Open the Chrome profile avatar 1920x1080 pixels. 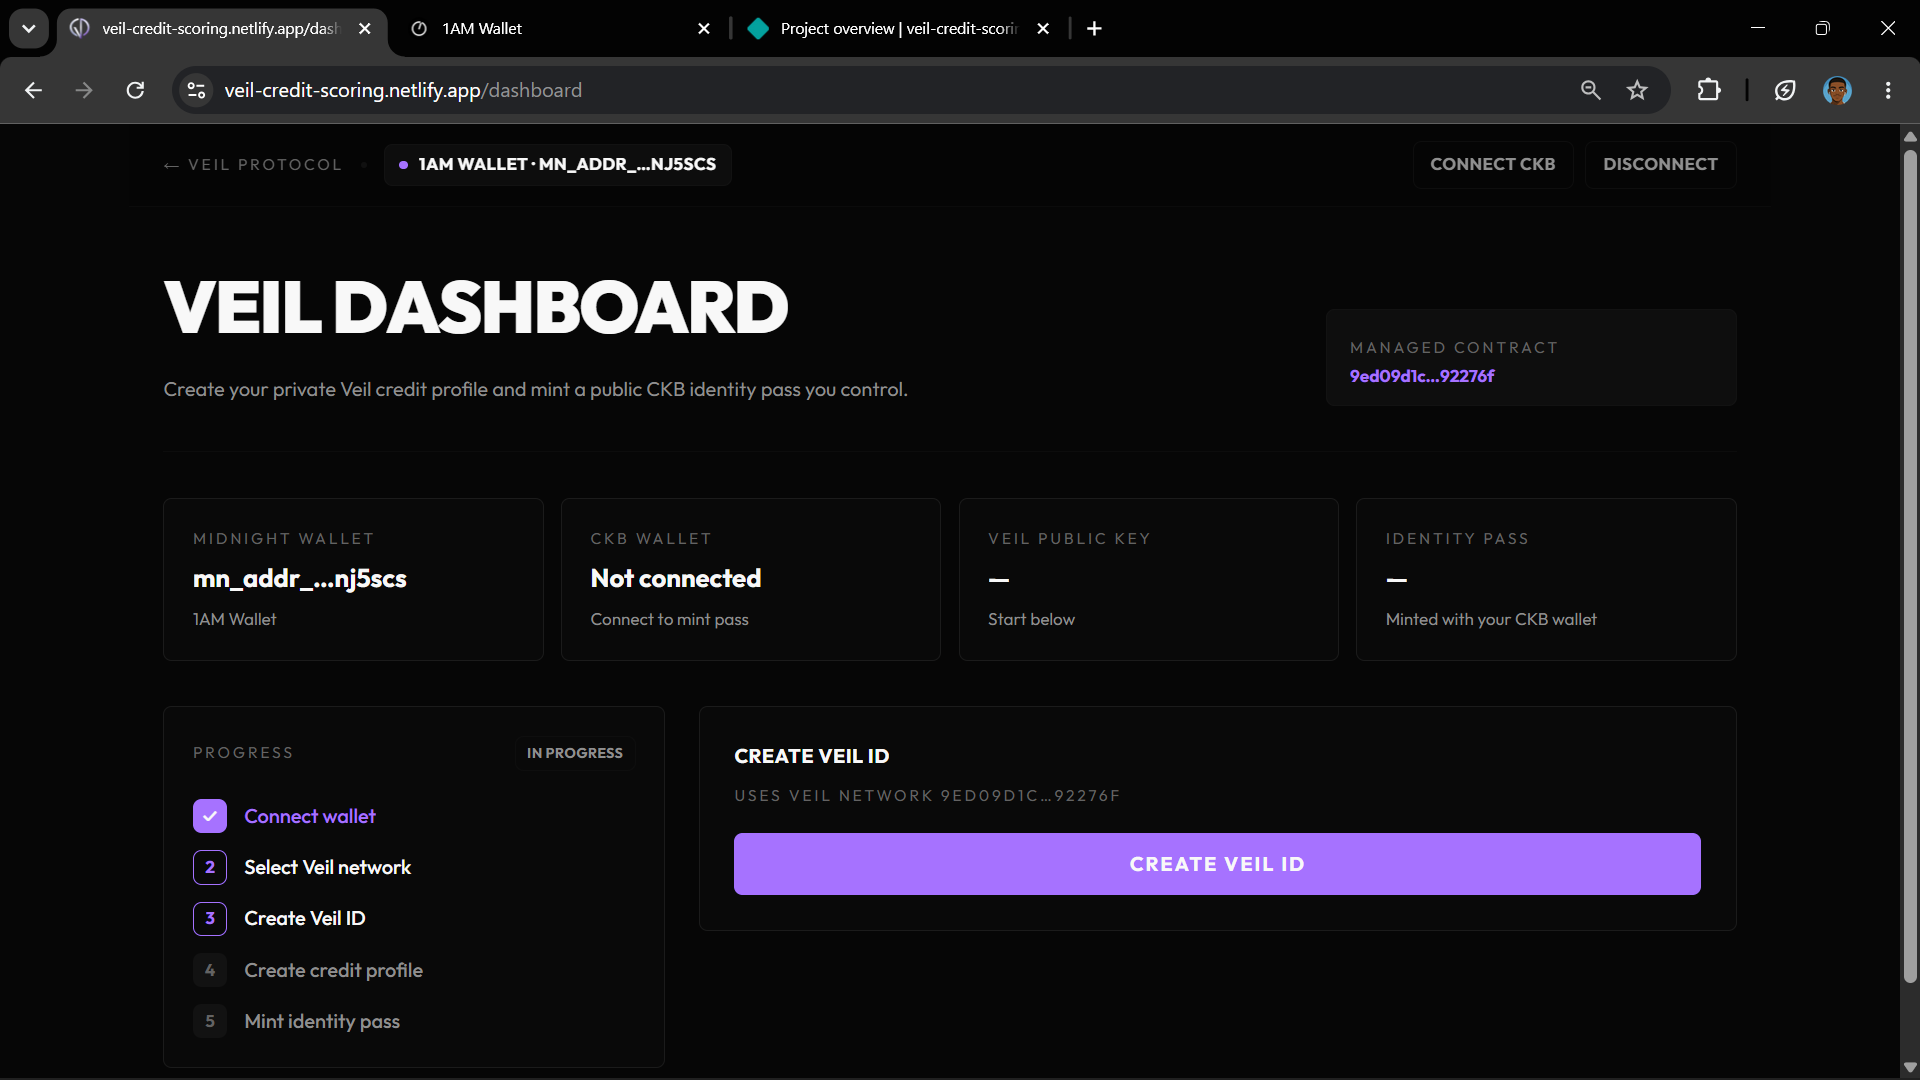pyautogui.click(x=1837, y=90)
